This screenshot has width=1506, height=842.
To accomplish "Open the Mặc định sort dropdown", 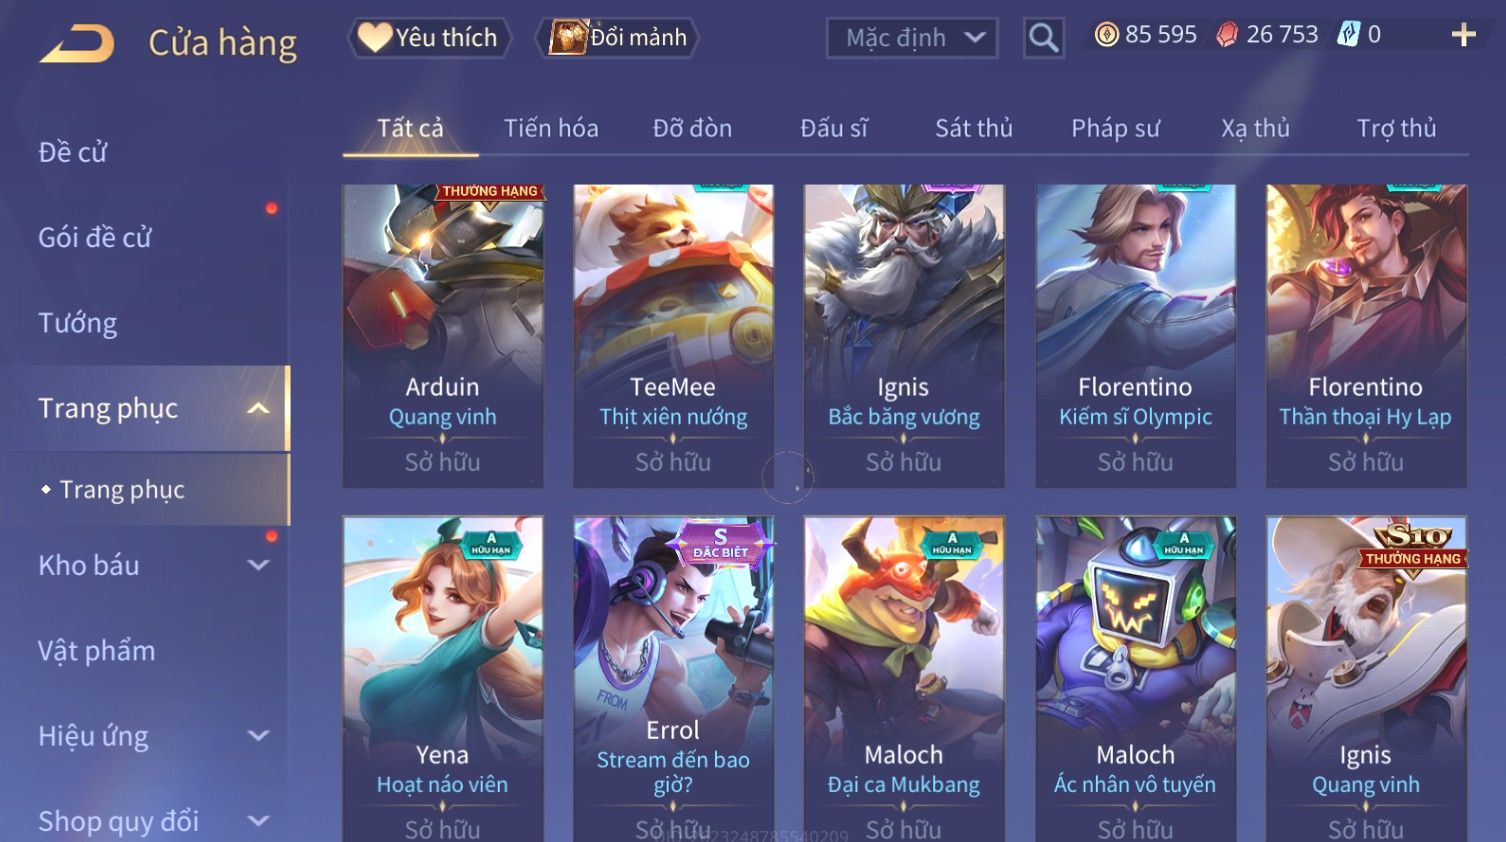I will tap(912, 38).
